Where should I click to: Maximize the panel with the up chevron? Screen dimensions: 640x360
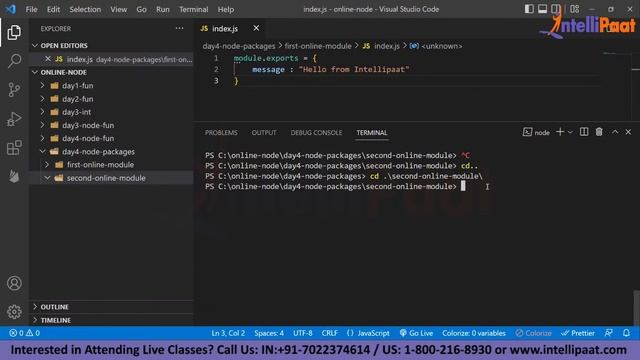(x=615, y=132)
